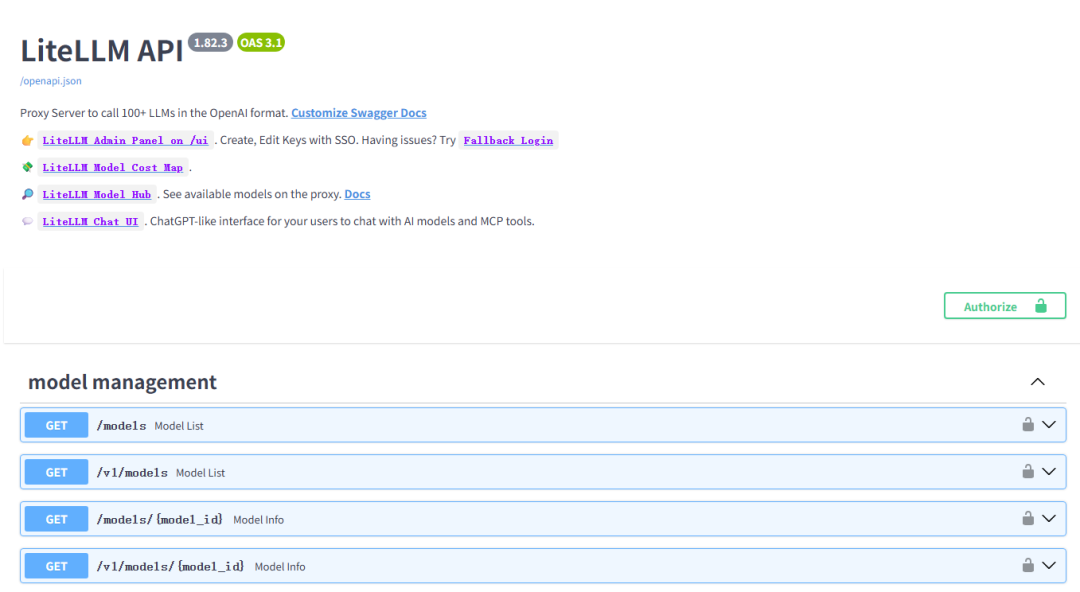Image resolution: width=1080 pixels, height=592 pixels.
Task: Expand the GET /v1/models endpoint chevron
Action: (x=1049, y=472)
